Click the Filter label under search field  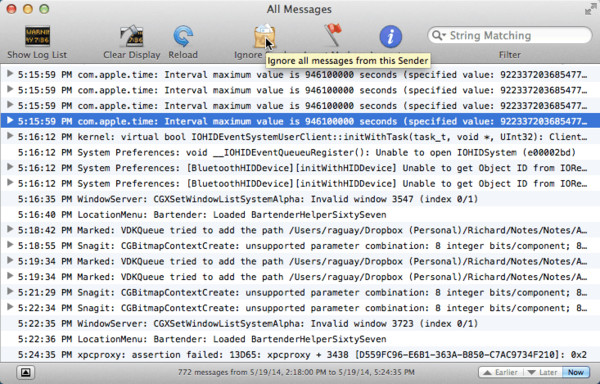pyautogui.click(x=509, y=55)
